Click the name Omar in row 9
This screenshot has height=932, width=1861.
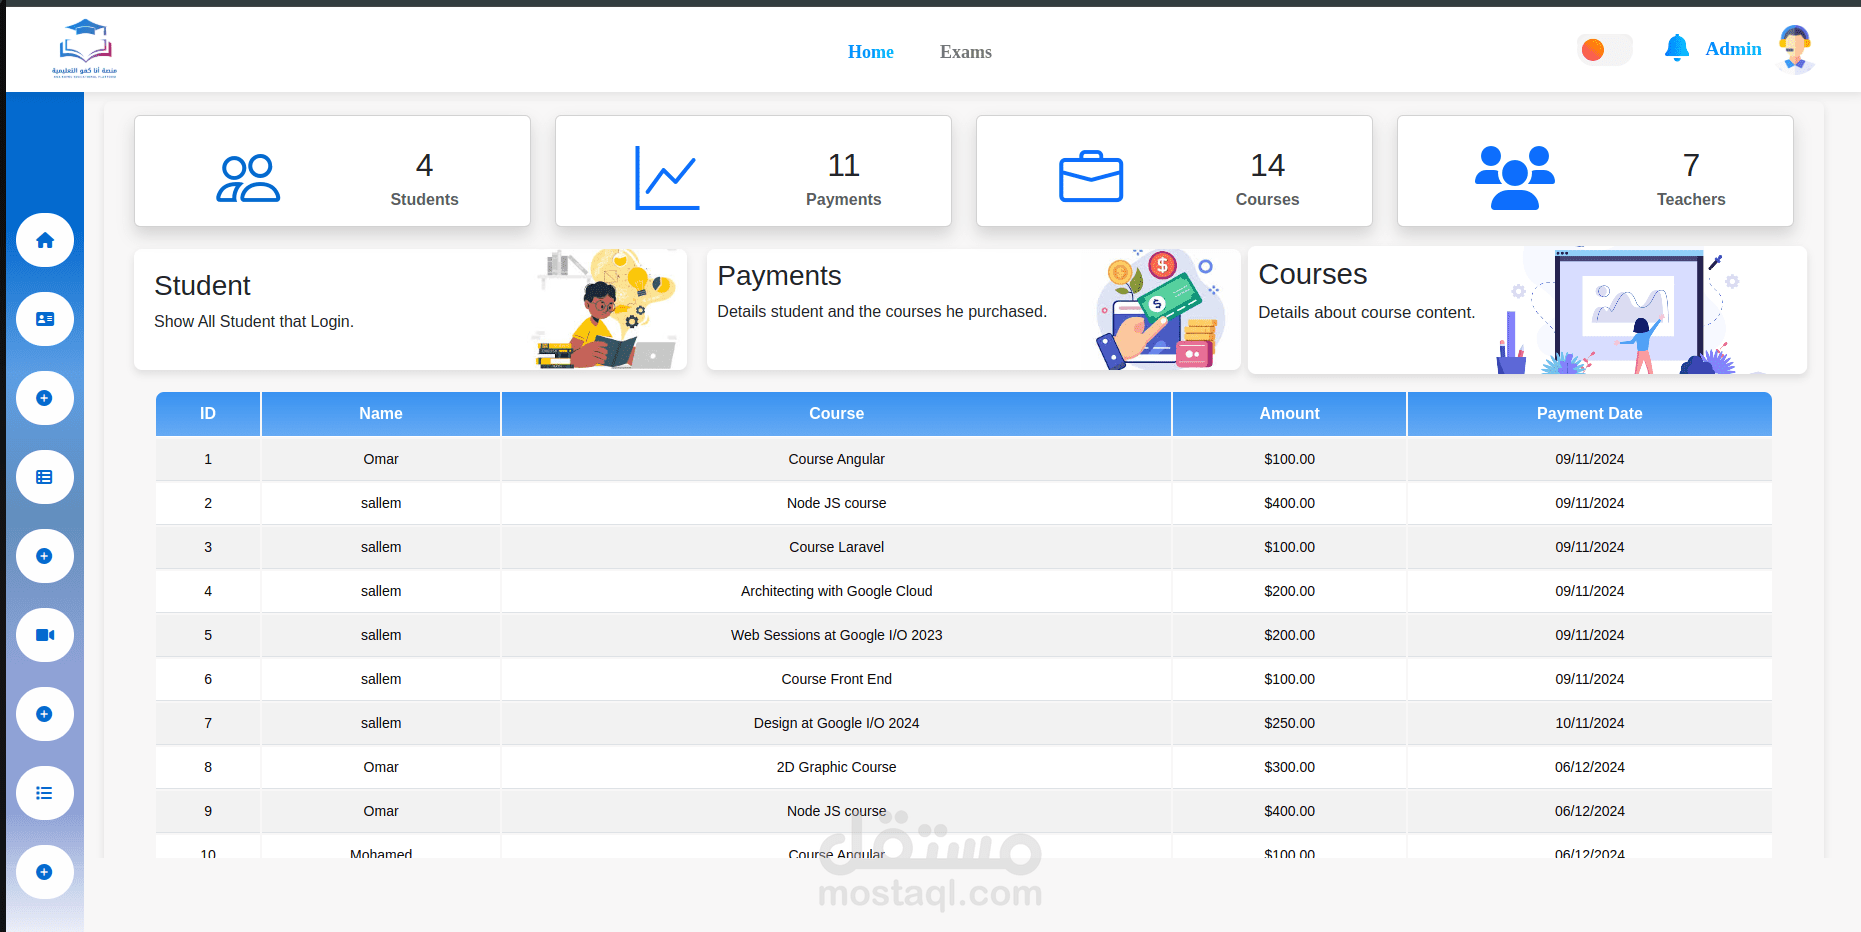point(381,811)
